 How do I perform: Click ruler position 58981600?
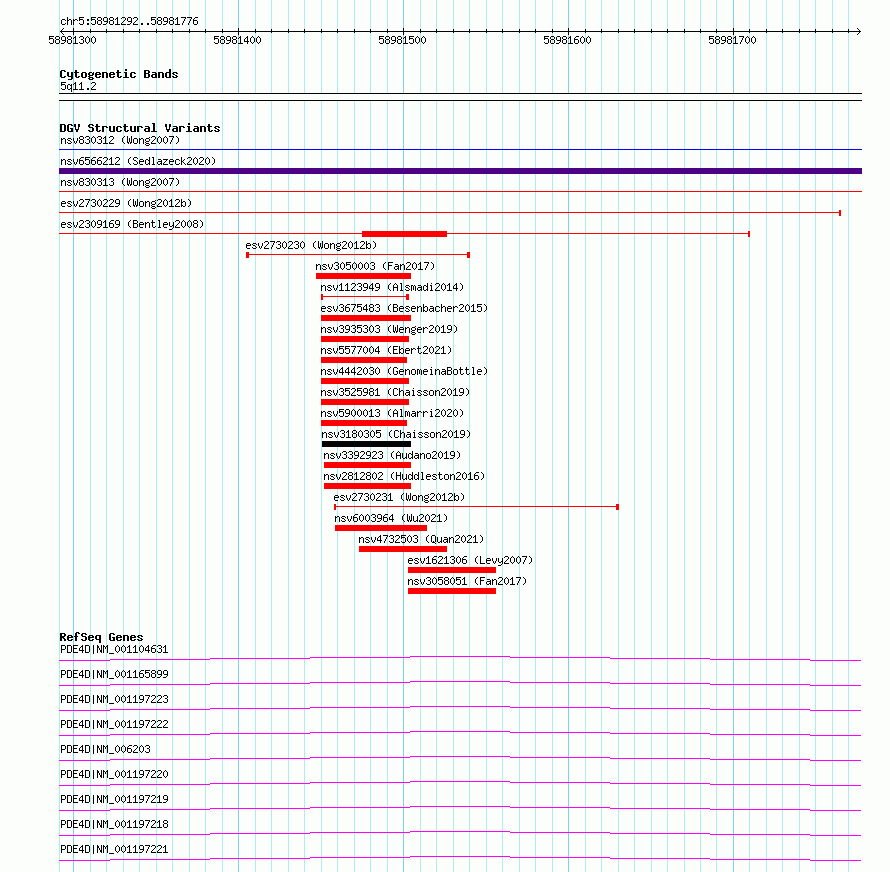567,40
